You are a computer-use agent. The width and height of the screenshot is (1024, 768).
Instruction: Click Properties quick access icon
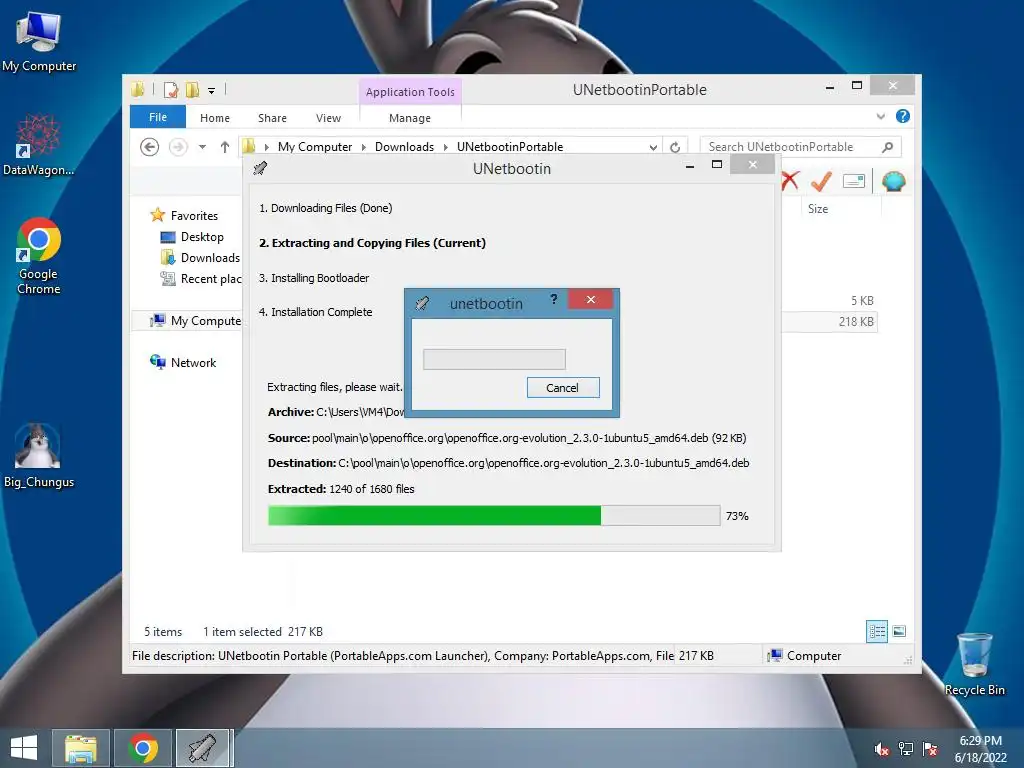(x=170, y=89)
